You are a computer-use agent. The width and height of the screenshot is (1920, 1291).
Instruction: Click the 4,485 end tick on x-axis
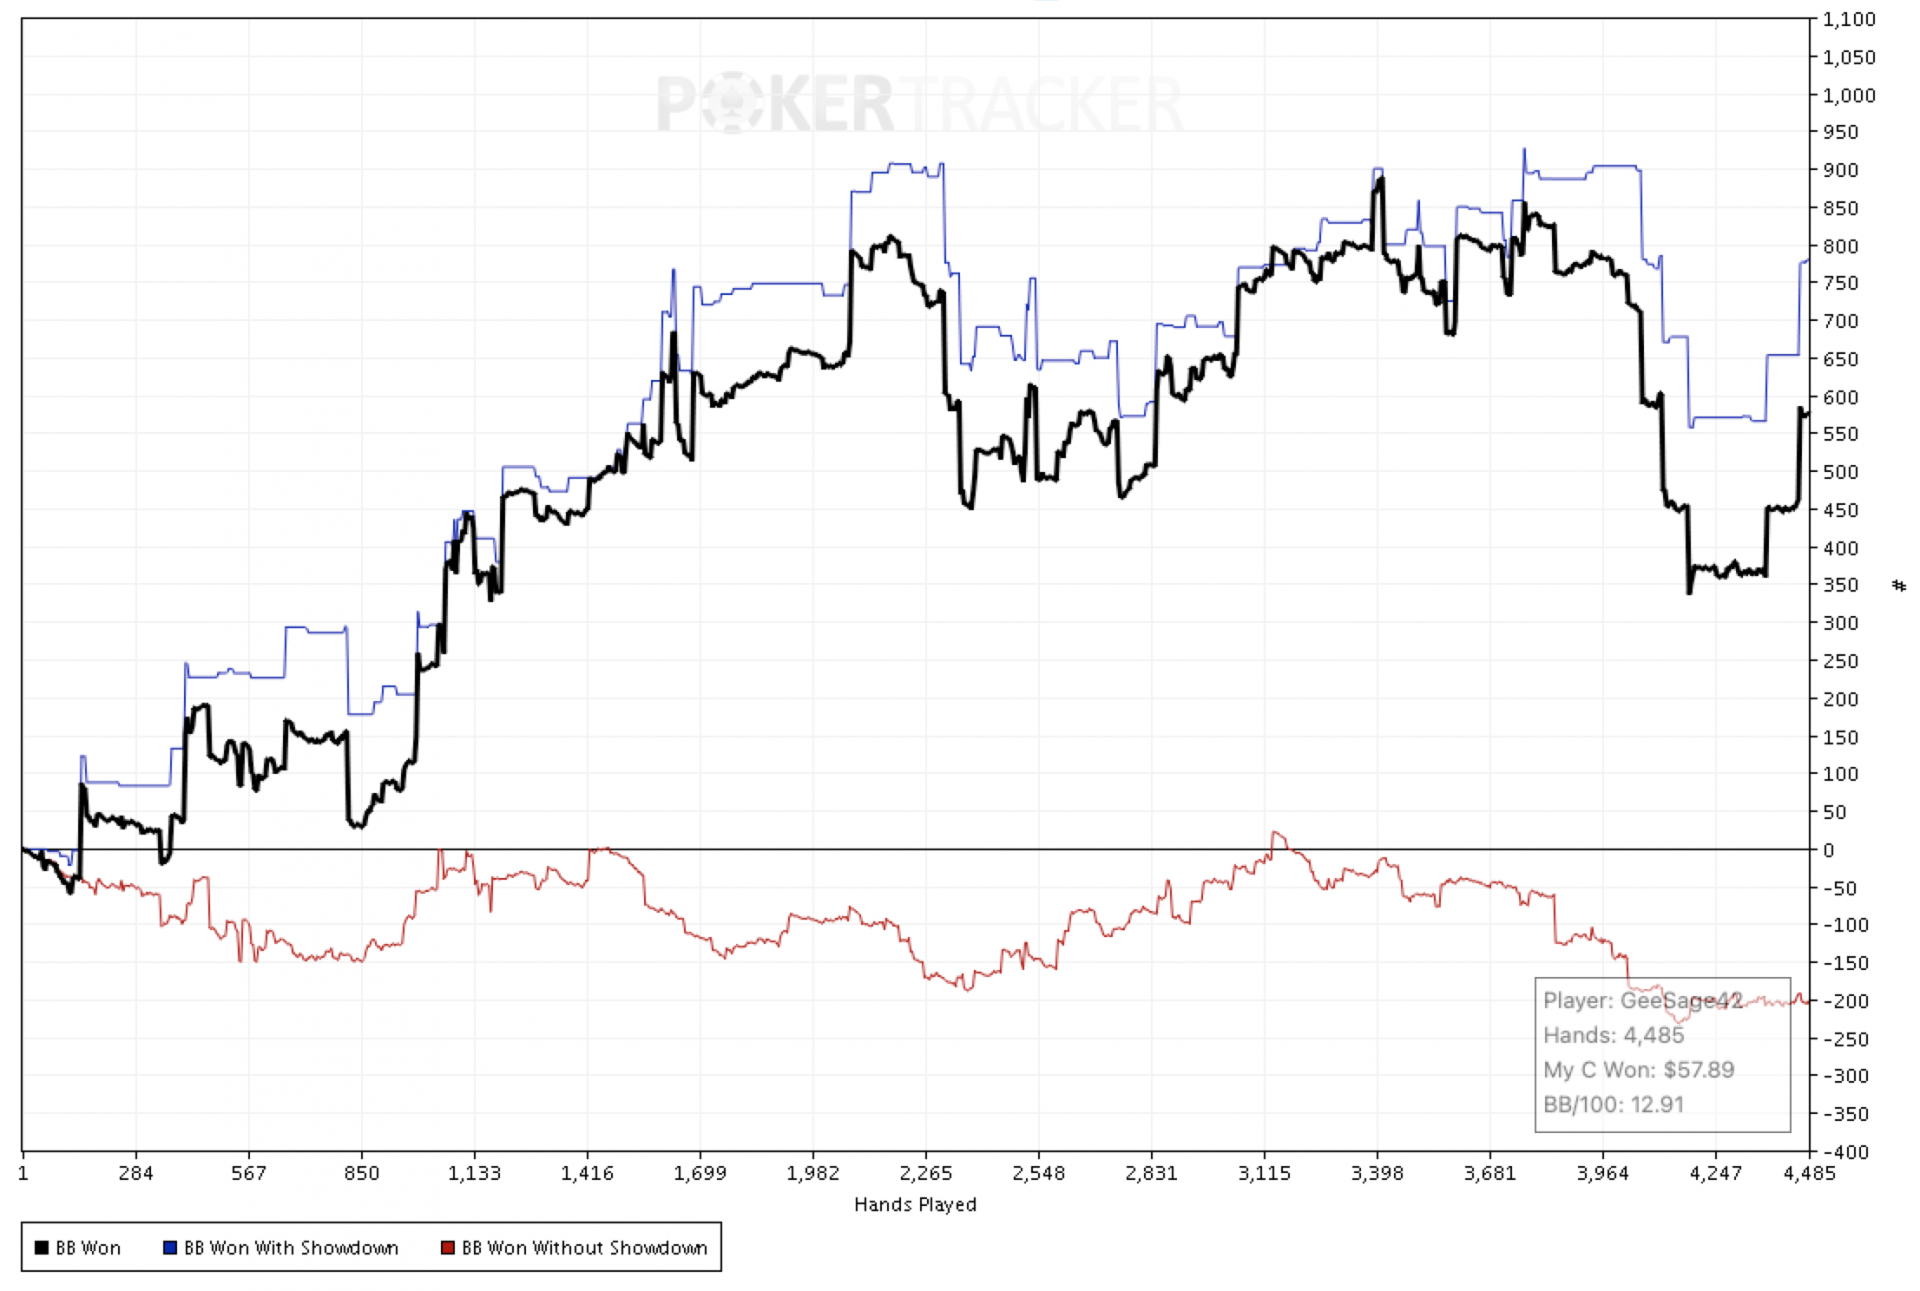pos(1808,1173)
